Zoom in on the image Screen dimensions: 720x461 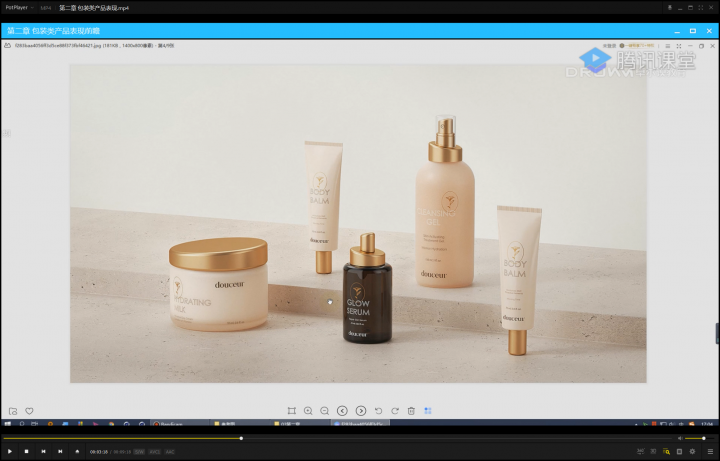(308, 410)
